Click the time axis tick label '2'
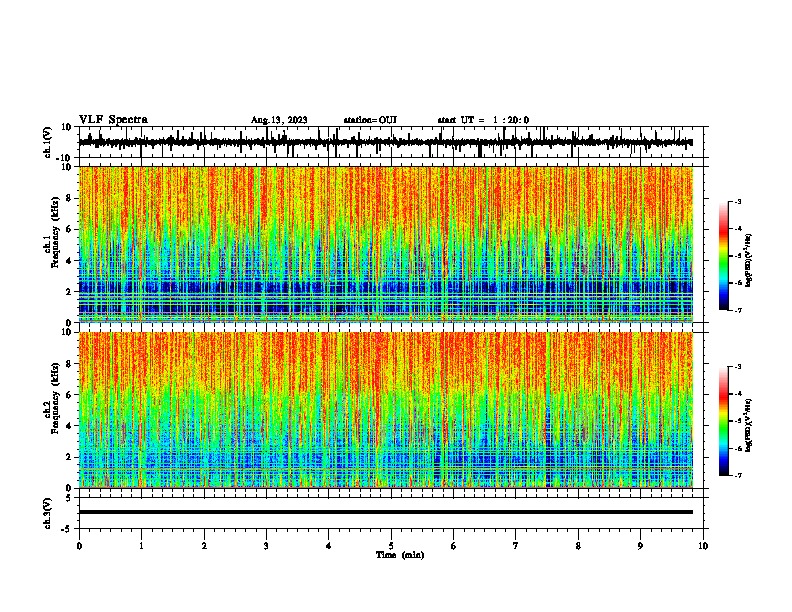This screenshot has width=792, height=612. (204, 546)
